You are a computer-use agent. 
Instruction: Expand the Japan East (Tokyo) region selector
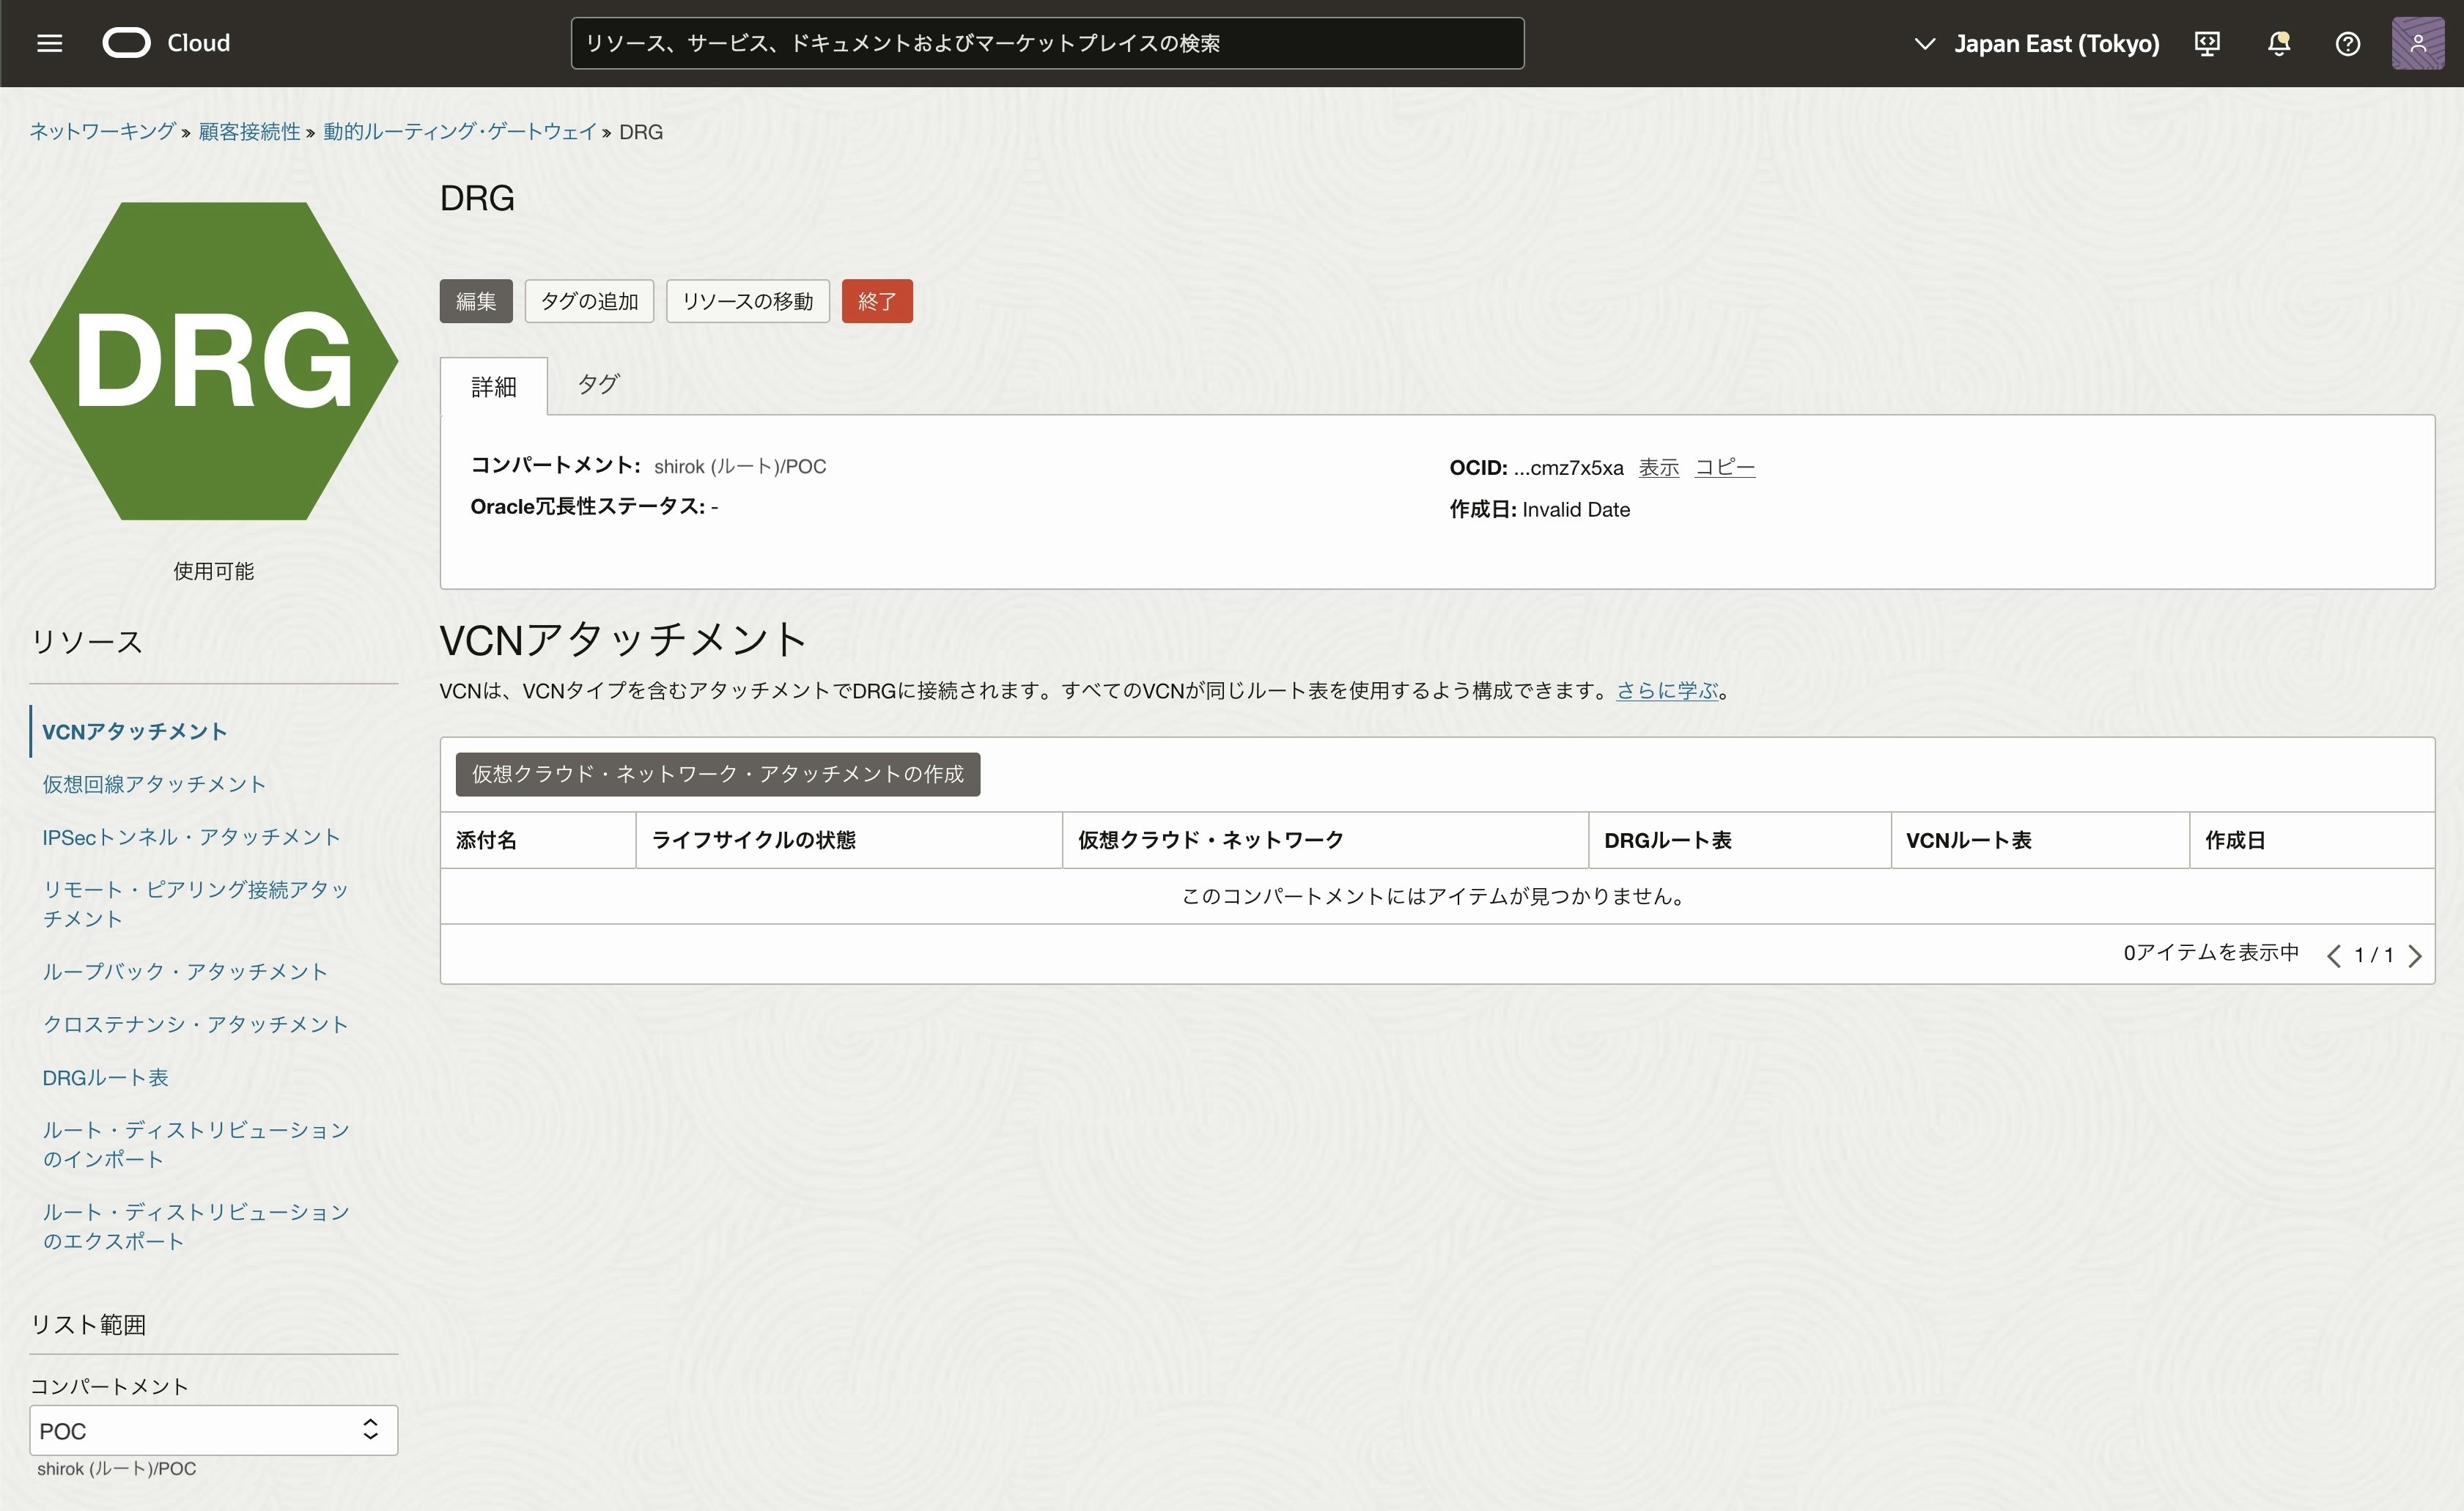point(2036,43)
